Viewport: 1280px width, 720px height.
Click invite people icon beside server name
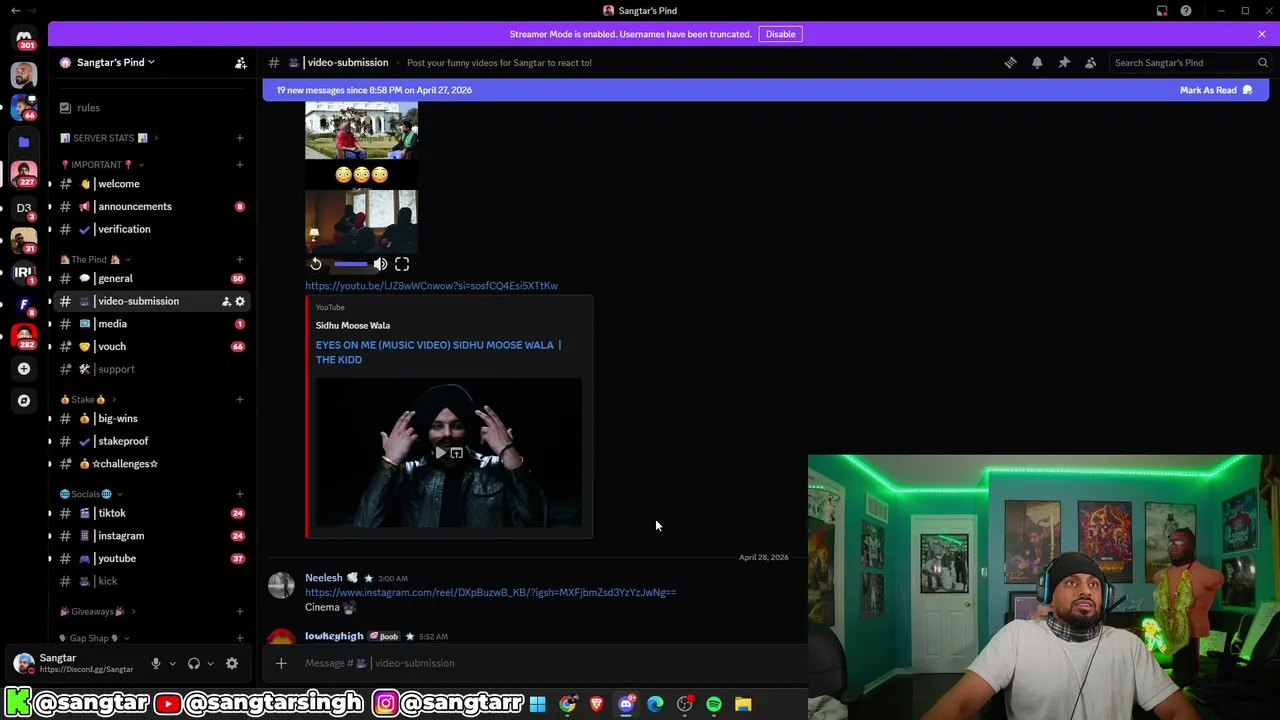[x=240, y=62]
